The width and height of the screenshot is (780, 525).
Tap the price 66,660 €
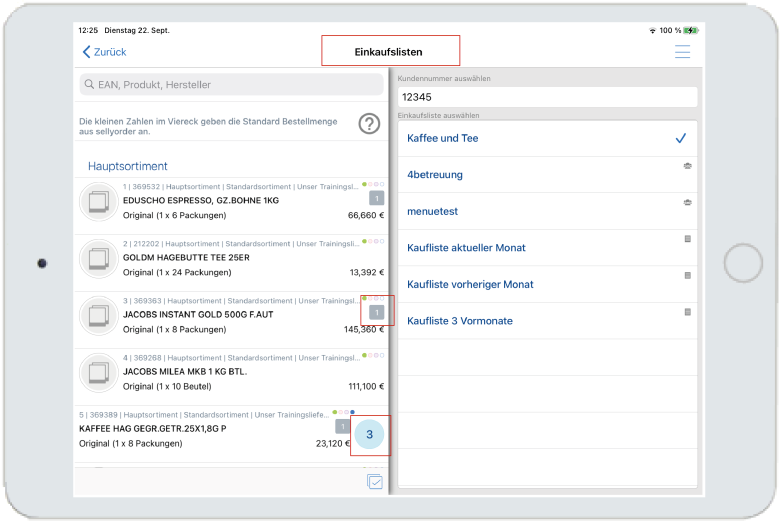(x=366, y=215)
